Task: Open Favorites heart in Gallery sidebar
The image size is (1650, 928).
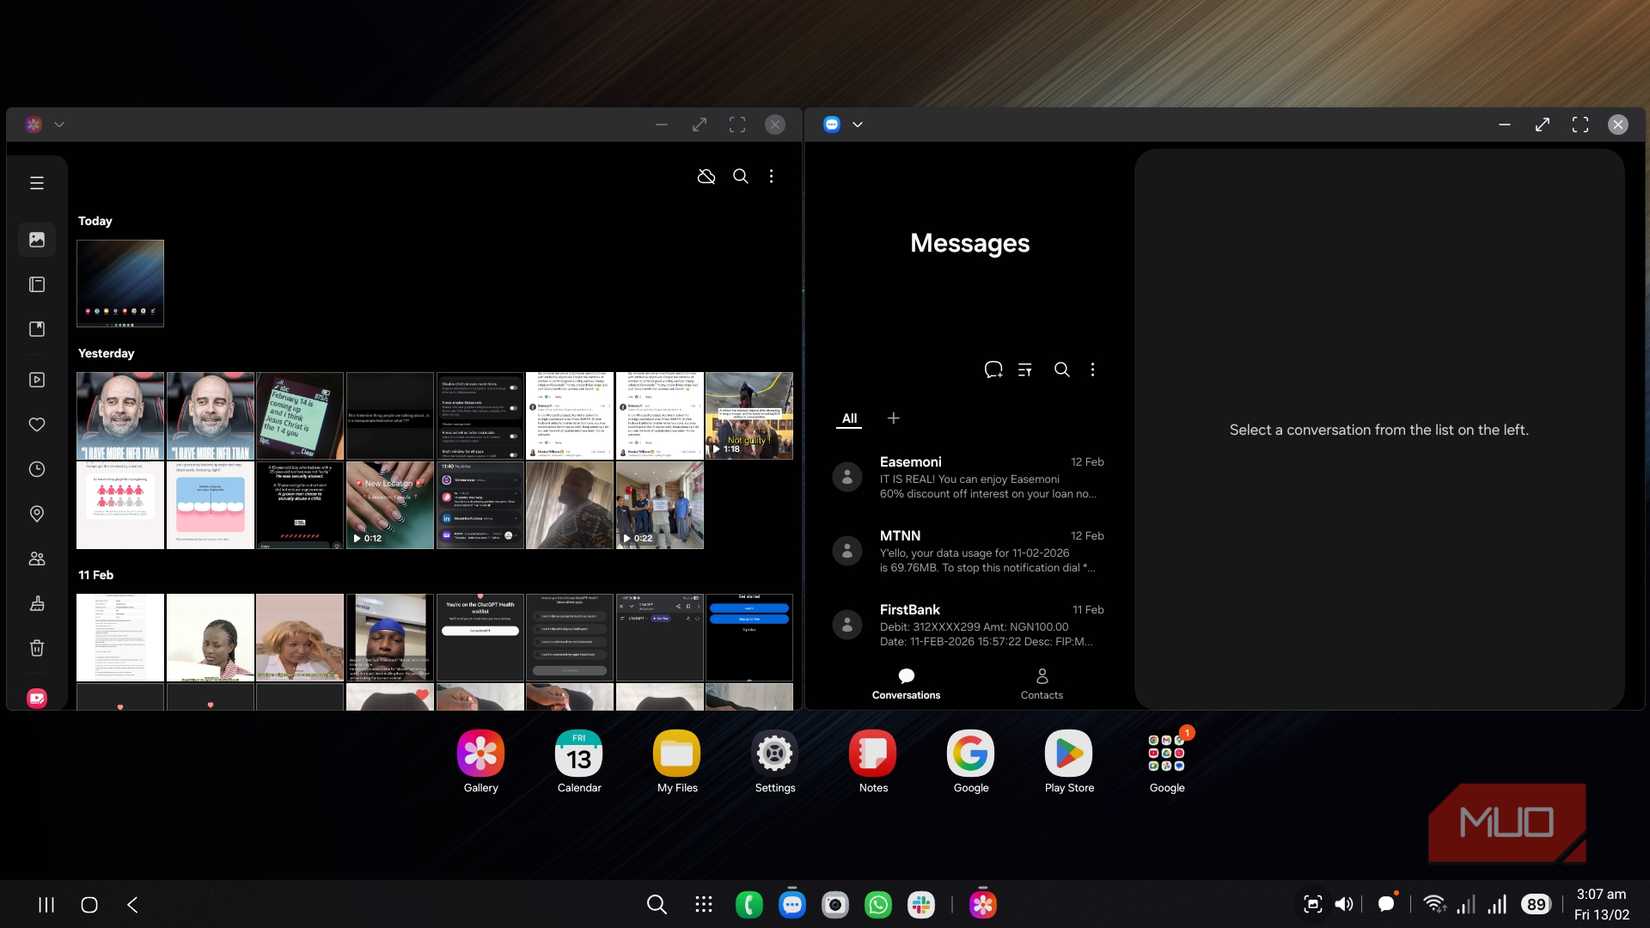Action: (37, 424)
